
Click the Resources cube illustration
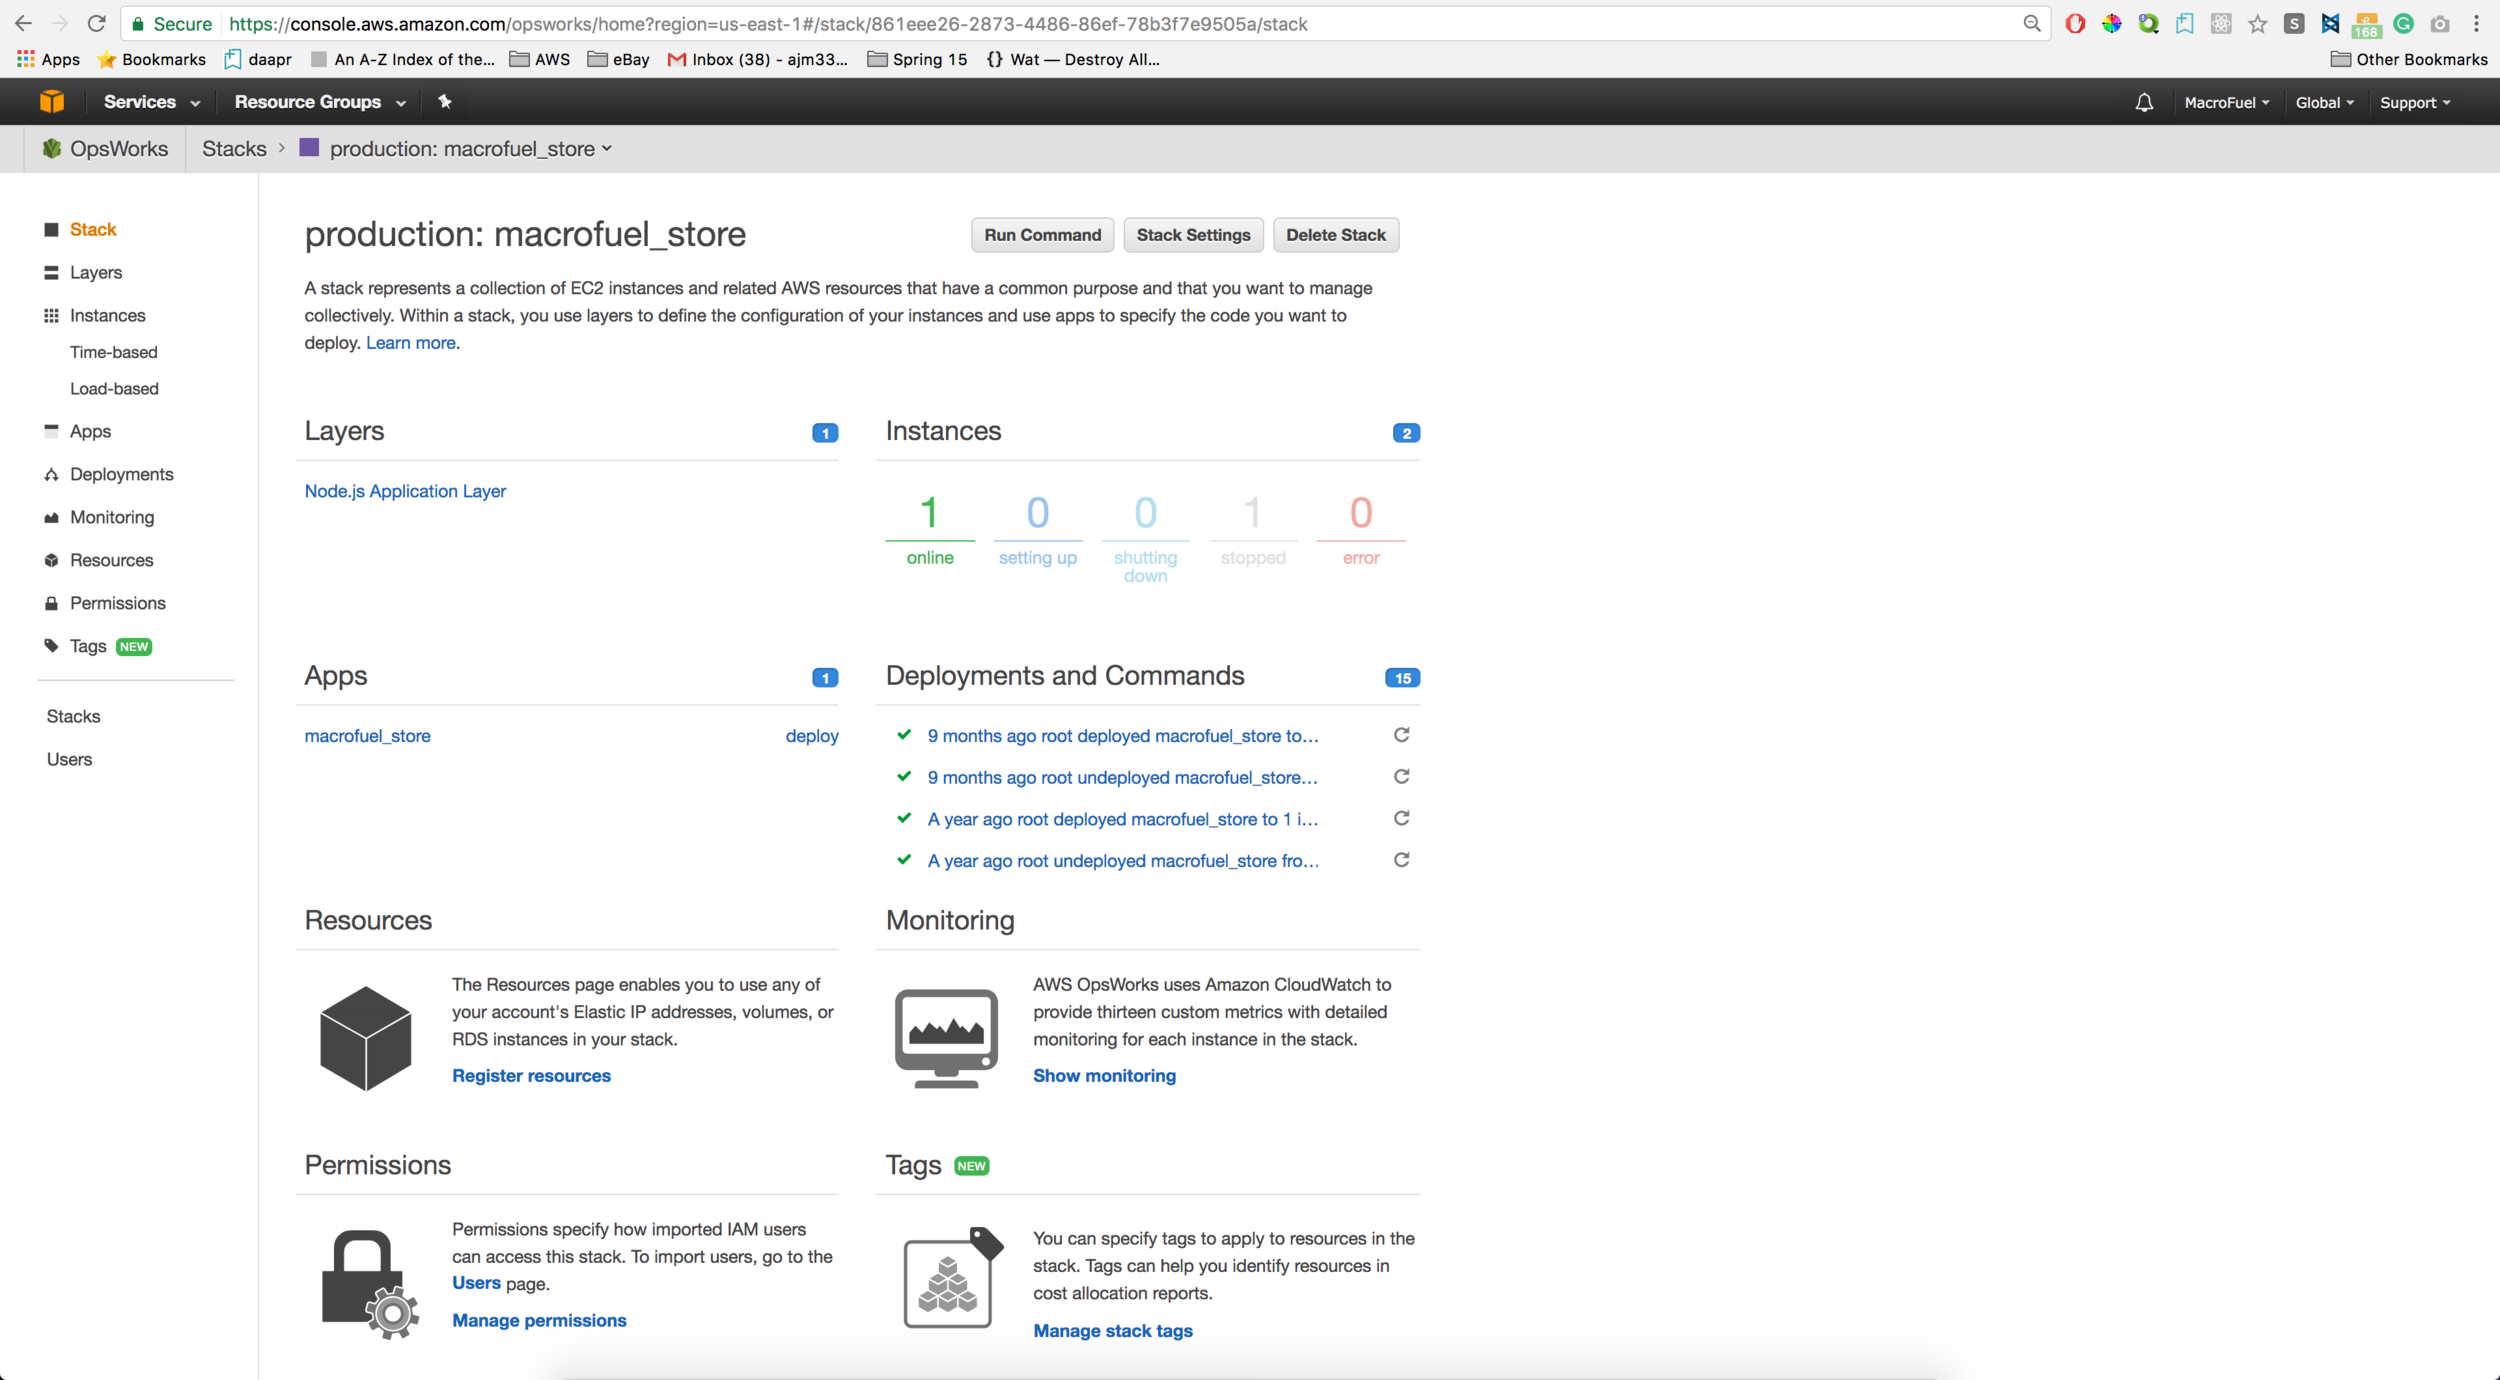pos(365,1038)
